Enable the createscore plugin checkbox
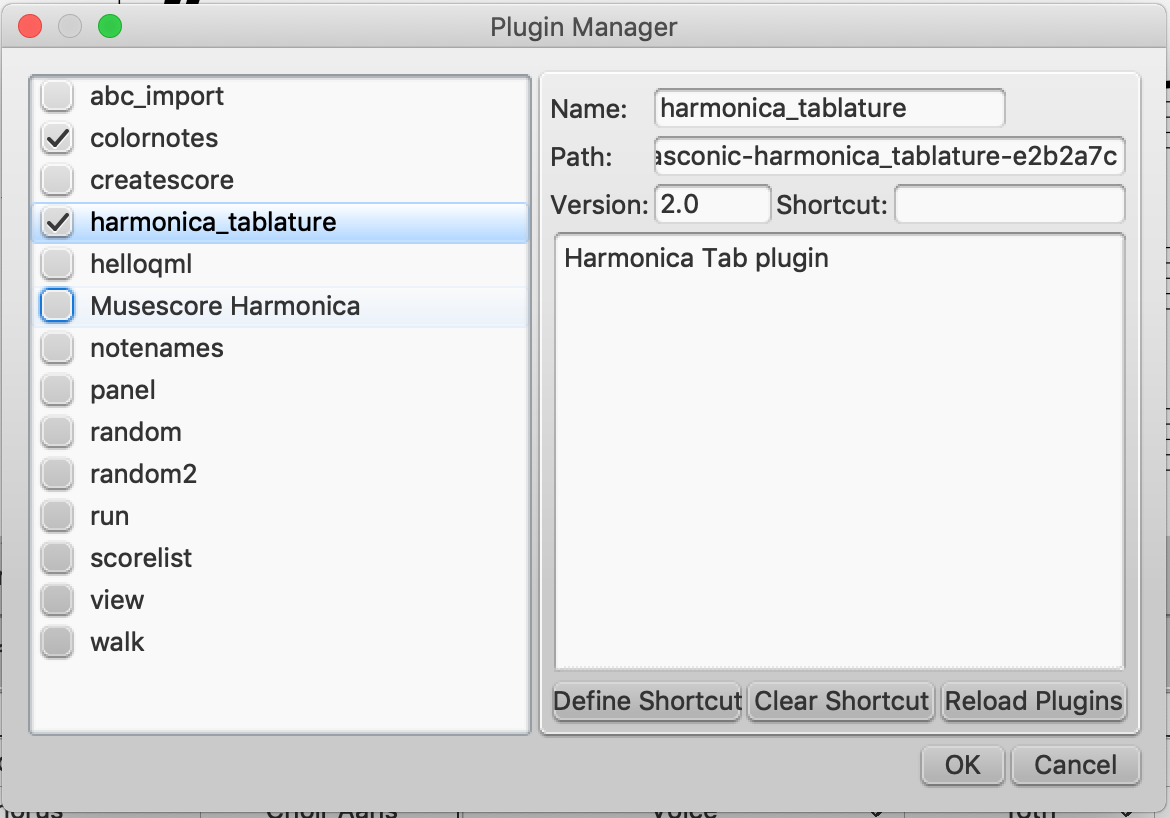Image resolution: width=1170 pixels, height=818 pixels. (x=57, y=180)
